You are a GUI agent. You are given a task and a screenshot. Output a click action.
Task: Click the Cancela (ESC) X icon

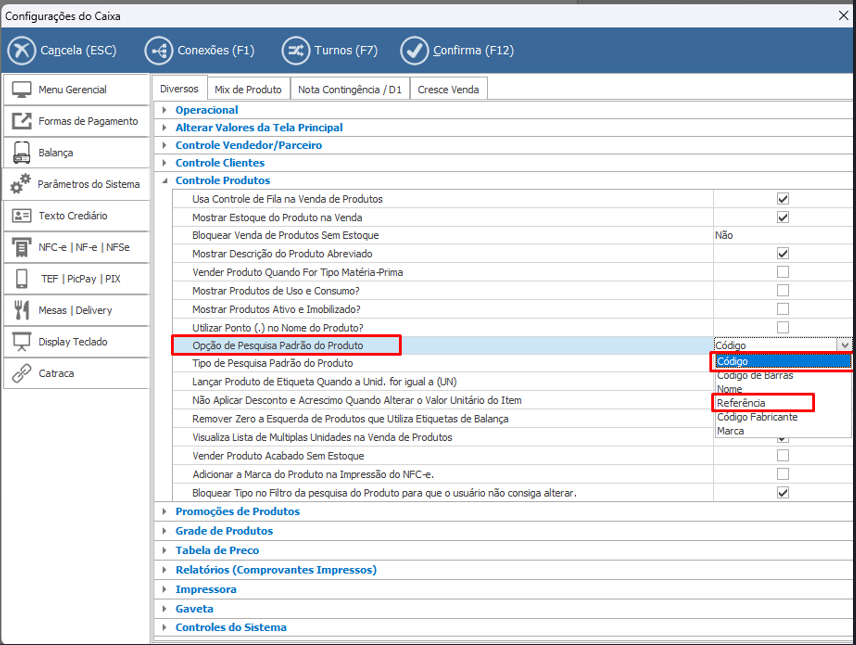(x=22, y=50)
